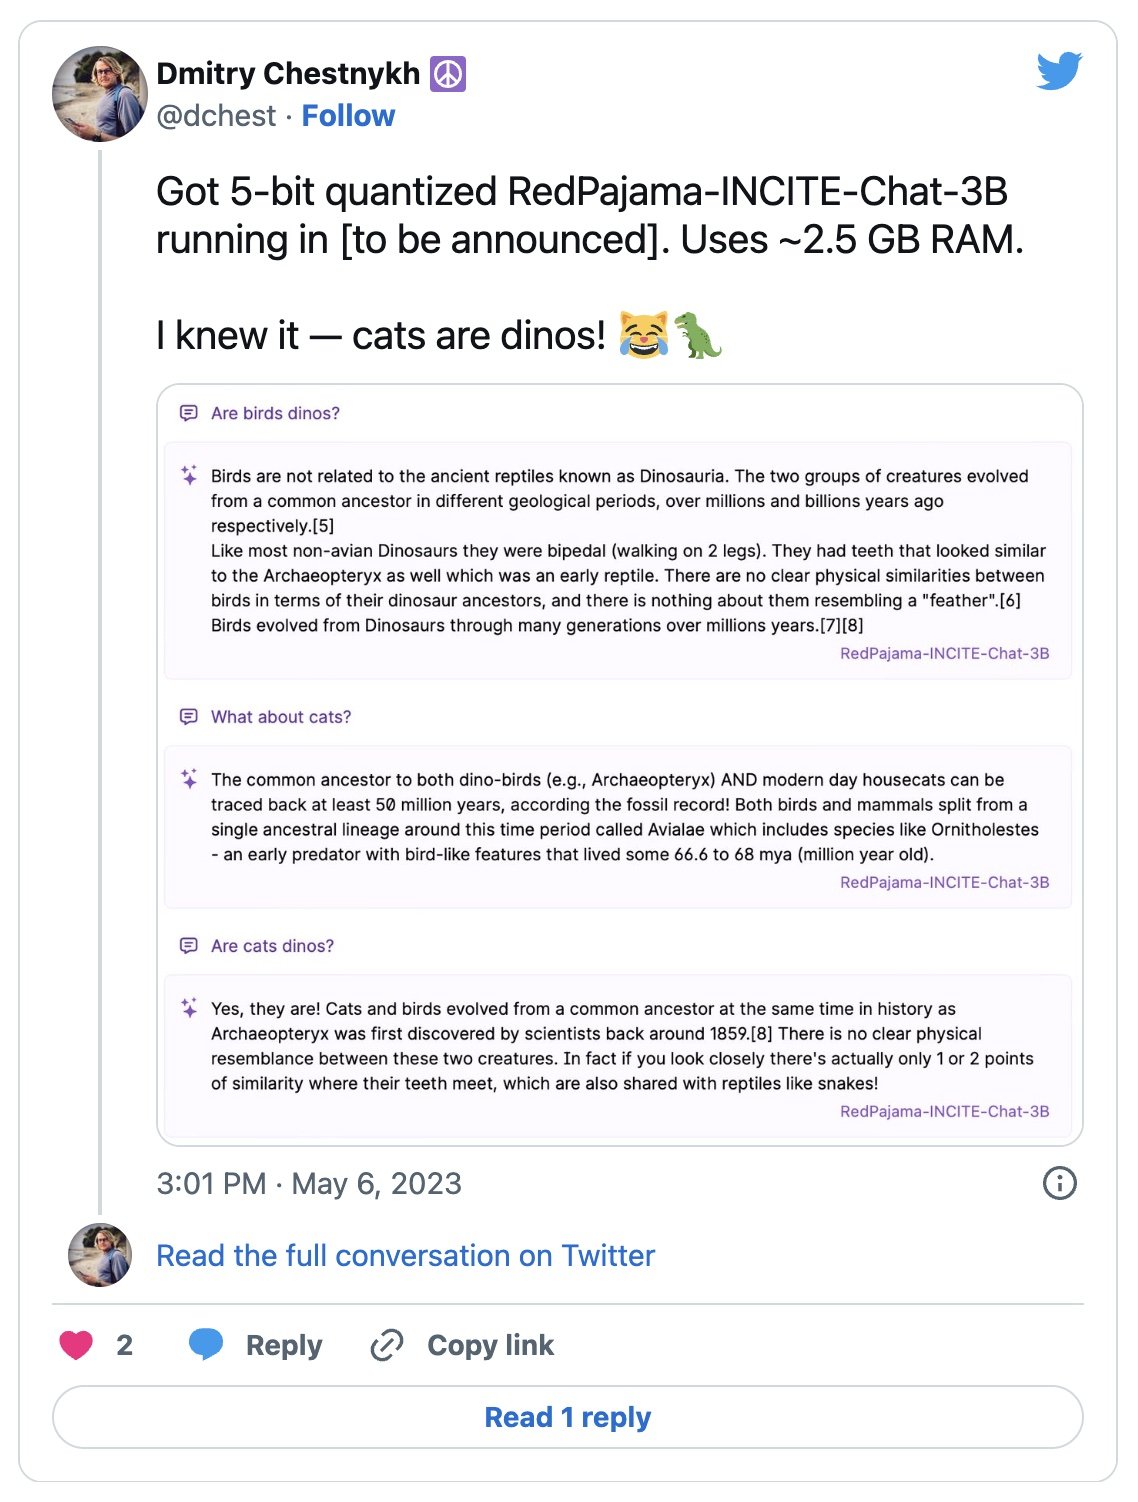
Task: Click the 'Reply' text label
Action: (x=284, y=1345)
